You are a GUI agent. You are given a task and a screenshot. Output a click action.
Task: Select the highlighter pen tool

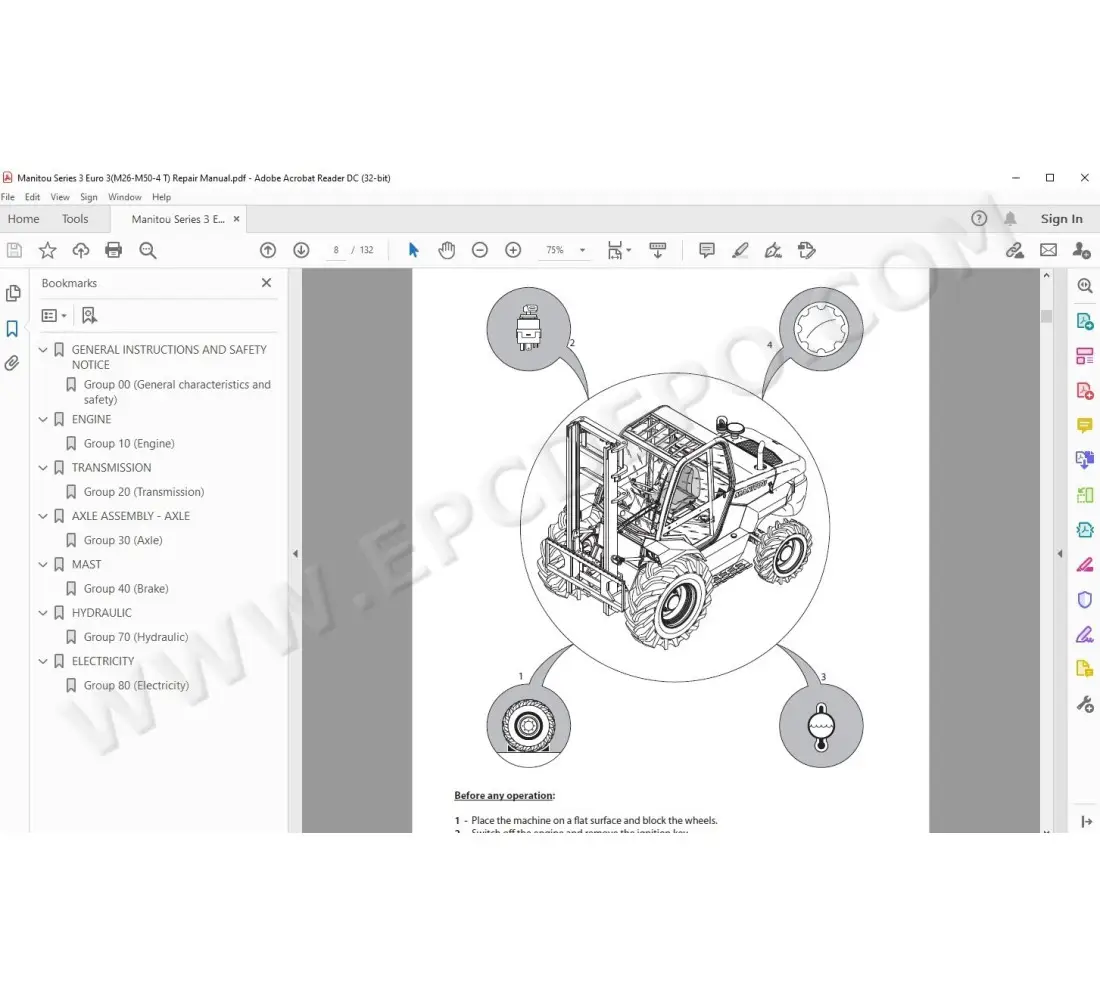click(740, 250)
